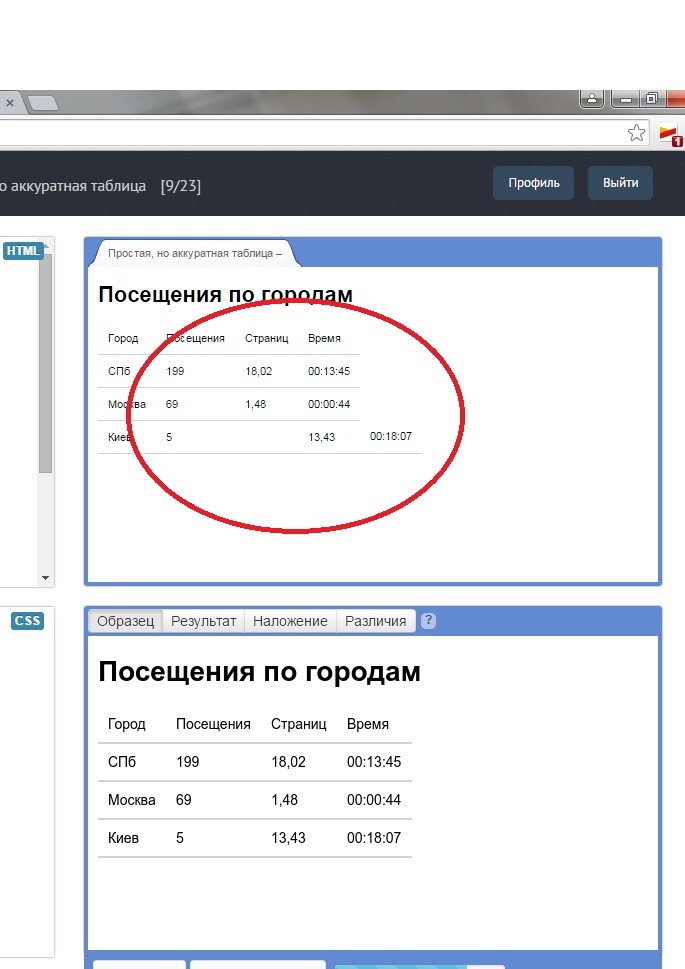This screenshot has width=685, height=969.
Task: Click '69' cell in sample table
Action: coord(184,800)
